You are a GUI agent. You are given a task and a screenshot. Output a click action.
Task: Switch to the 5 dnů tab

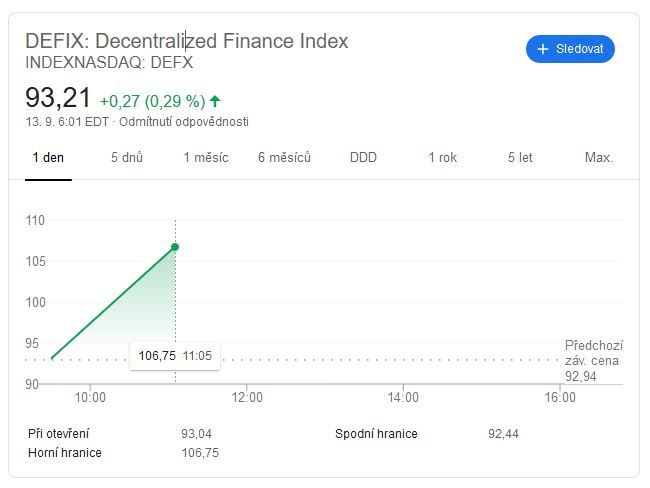pos(127,158)
